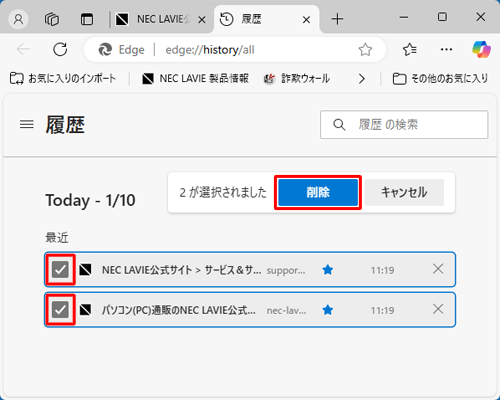Open NEC LAVIE 製品情報 bookmark

pos(195,79)
